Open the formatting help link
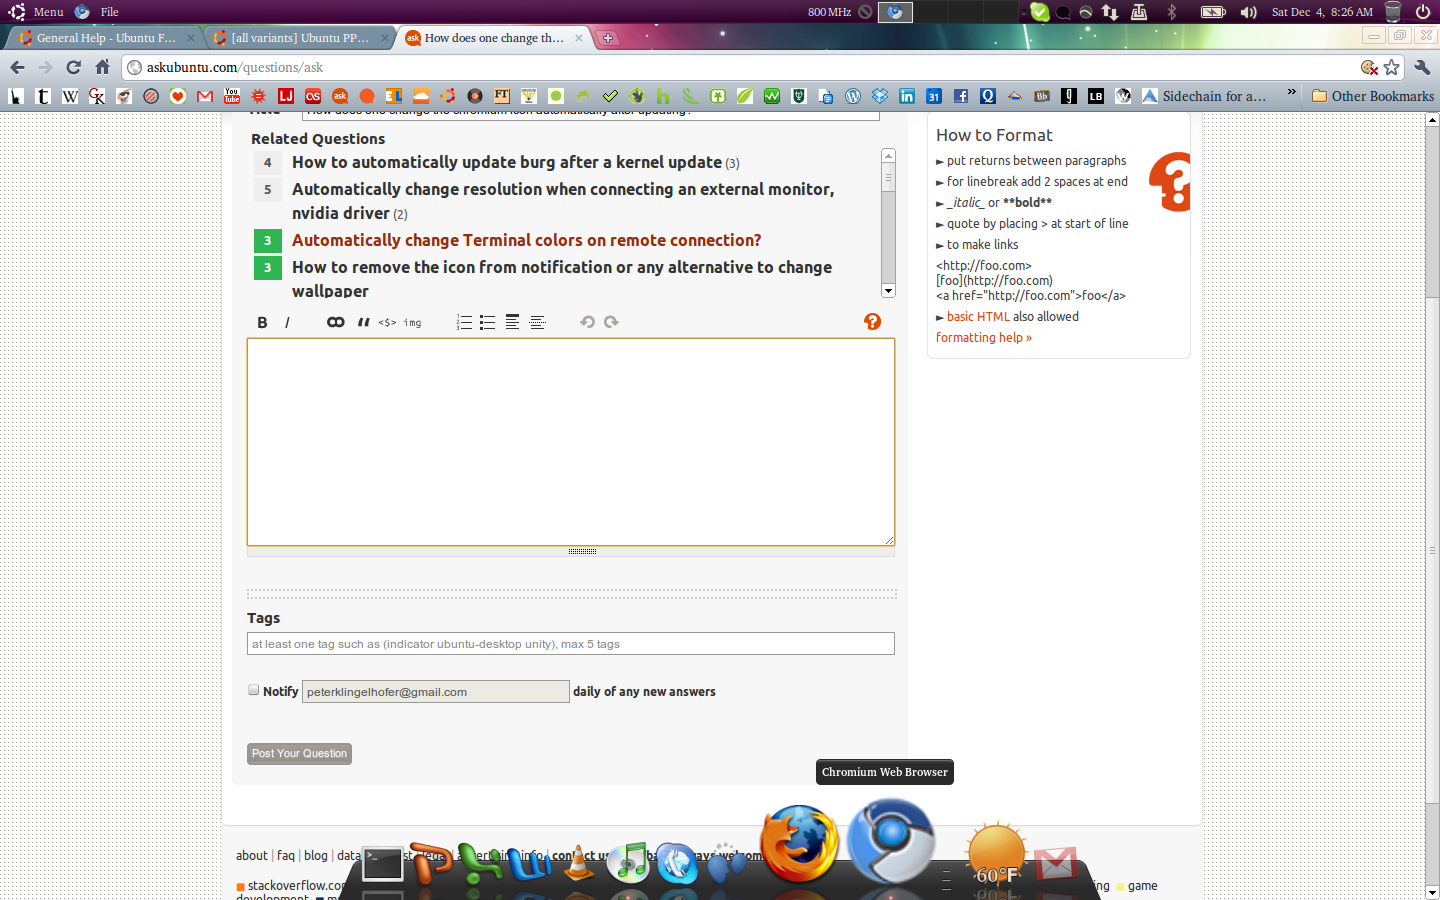The height and width of the screenshot is (900, 1440). click(981, 337)
